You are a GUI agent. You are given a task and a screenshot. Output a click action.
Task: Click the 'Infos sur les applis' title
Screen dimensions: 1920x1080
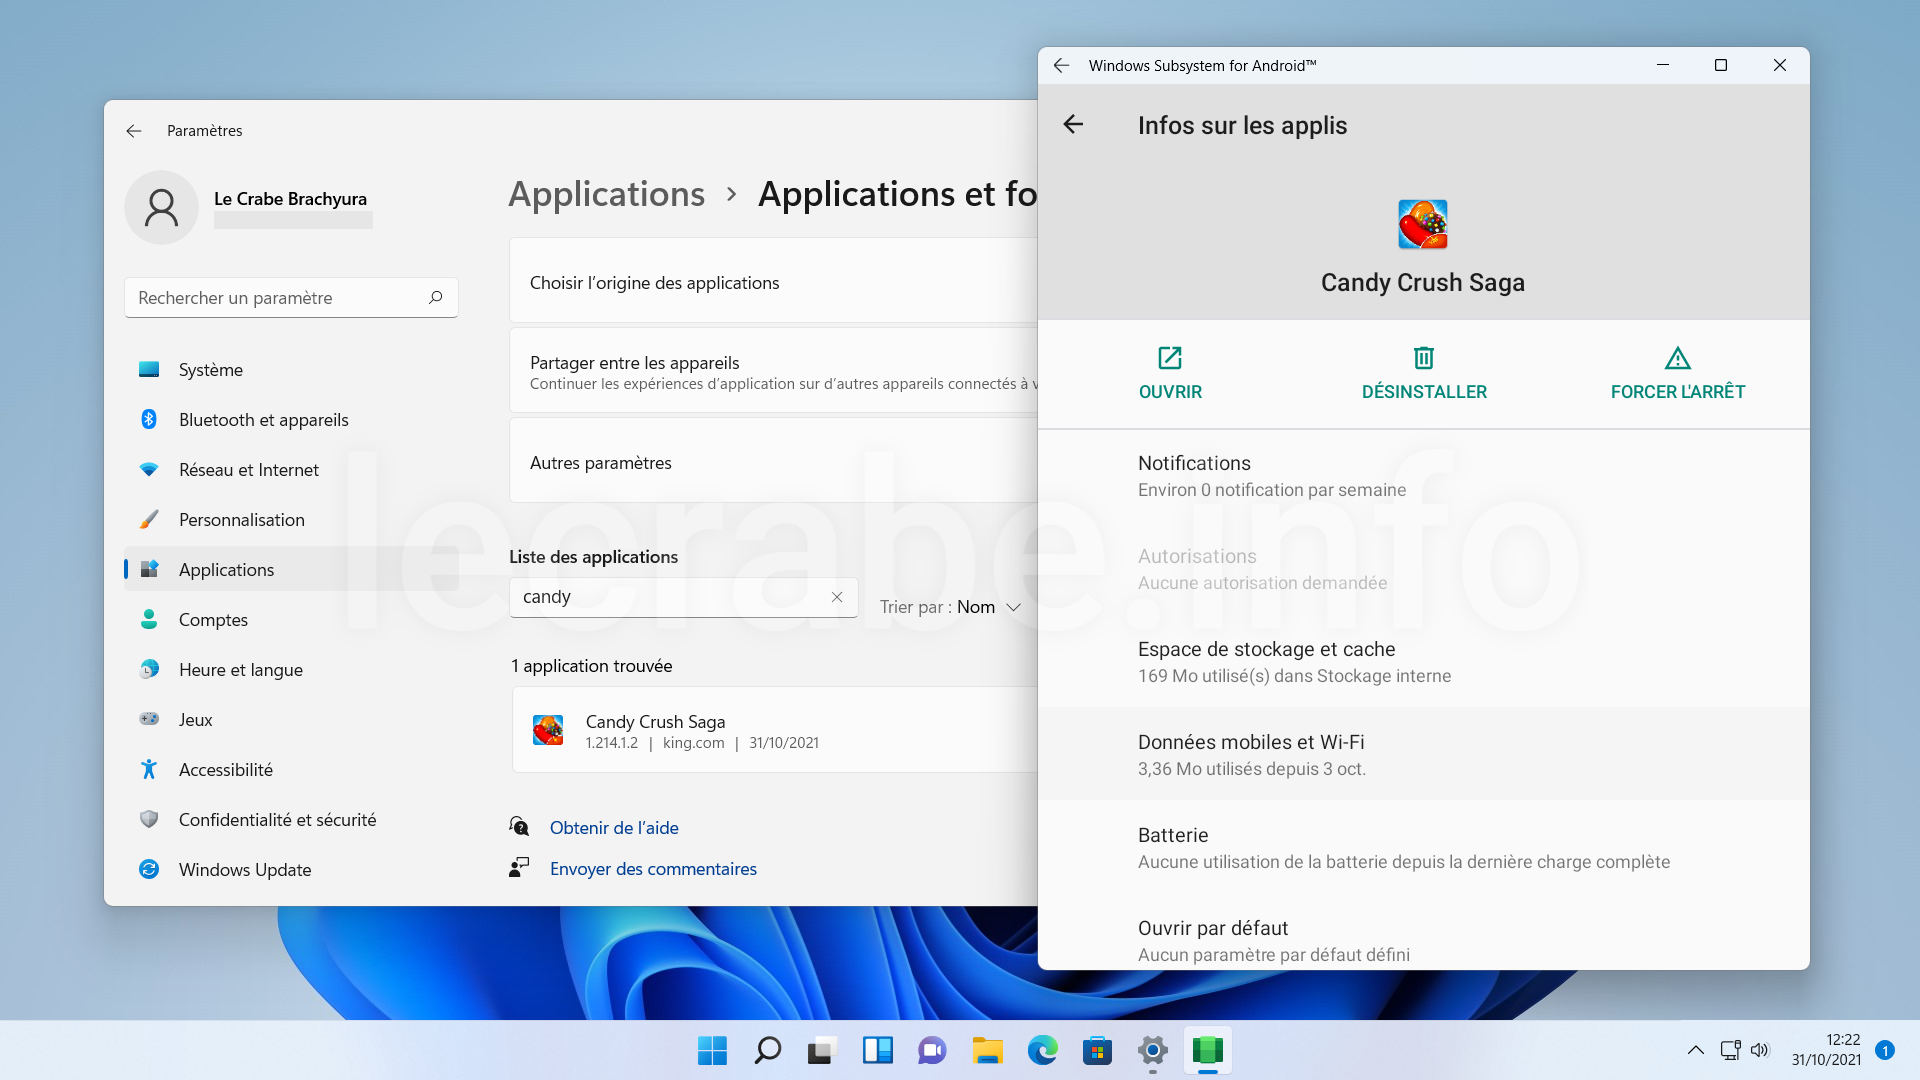pos(1242,125)
